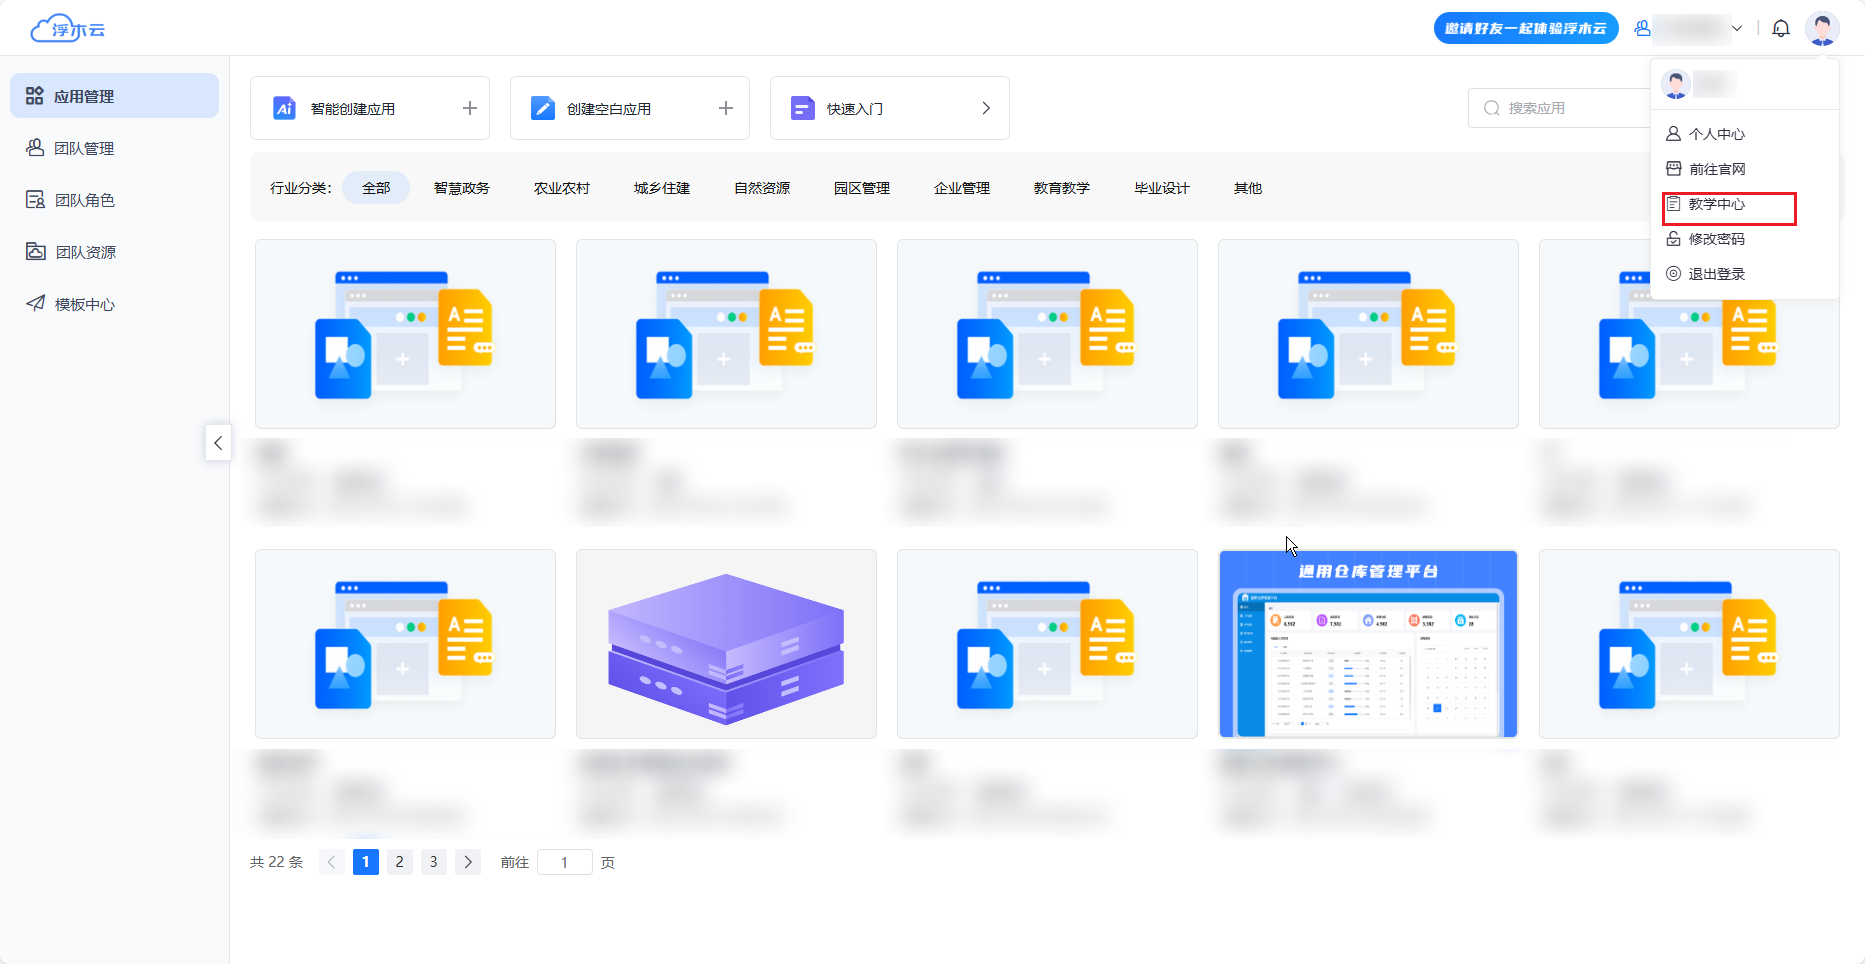Filter by 教育教学 industry category
Screen dimensions: 1865x964
pyautogui.click(x=1061, y=188)
